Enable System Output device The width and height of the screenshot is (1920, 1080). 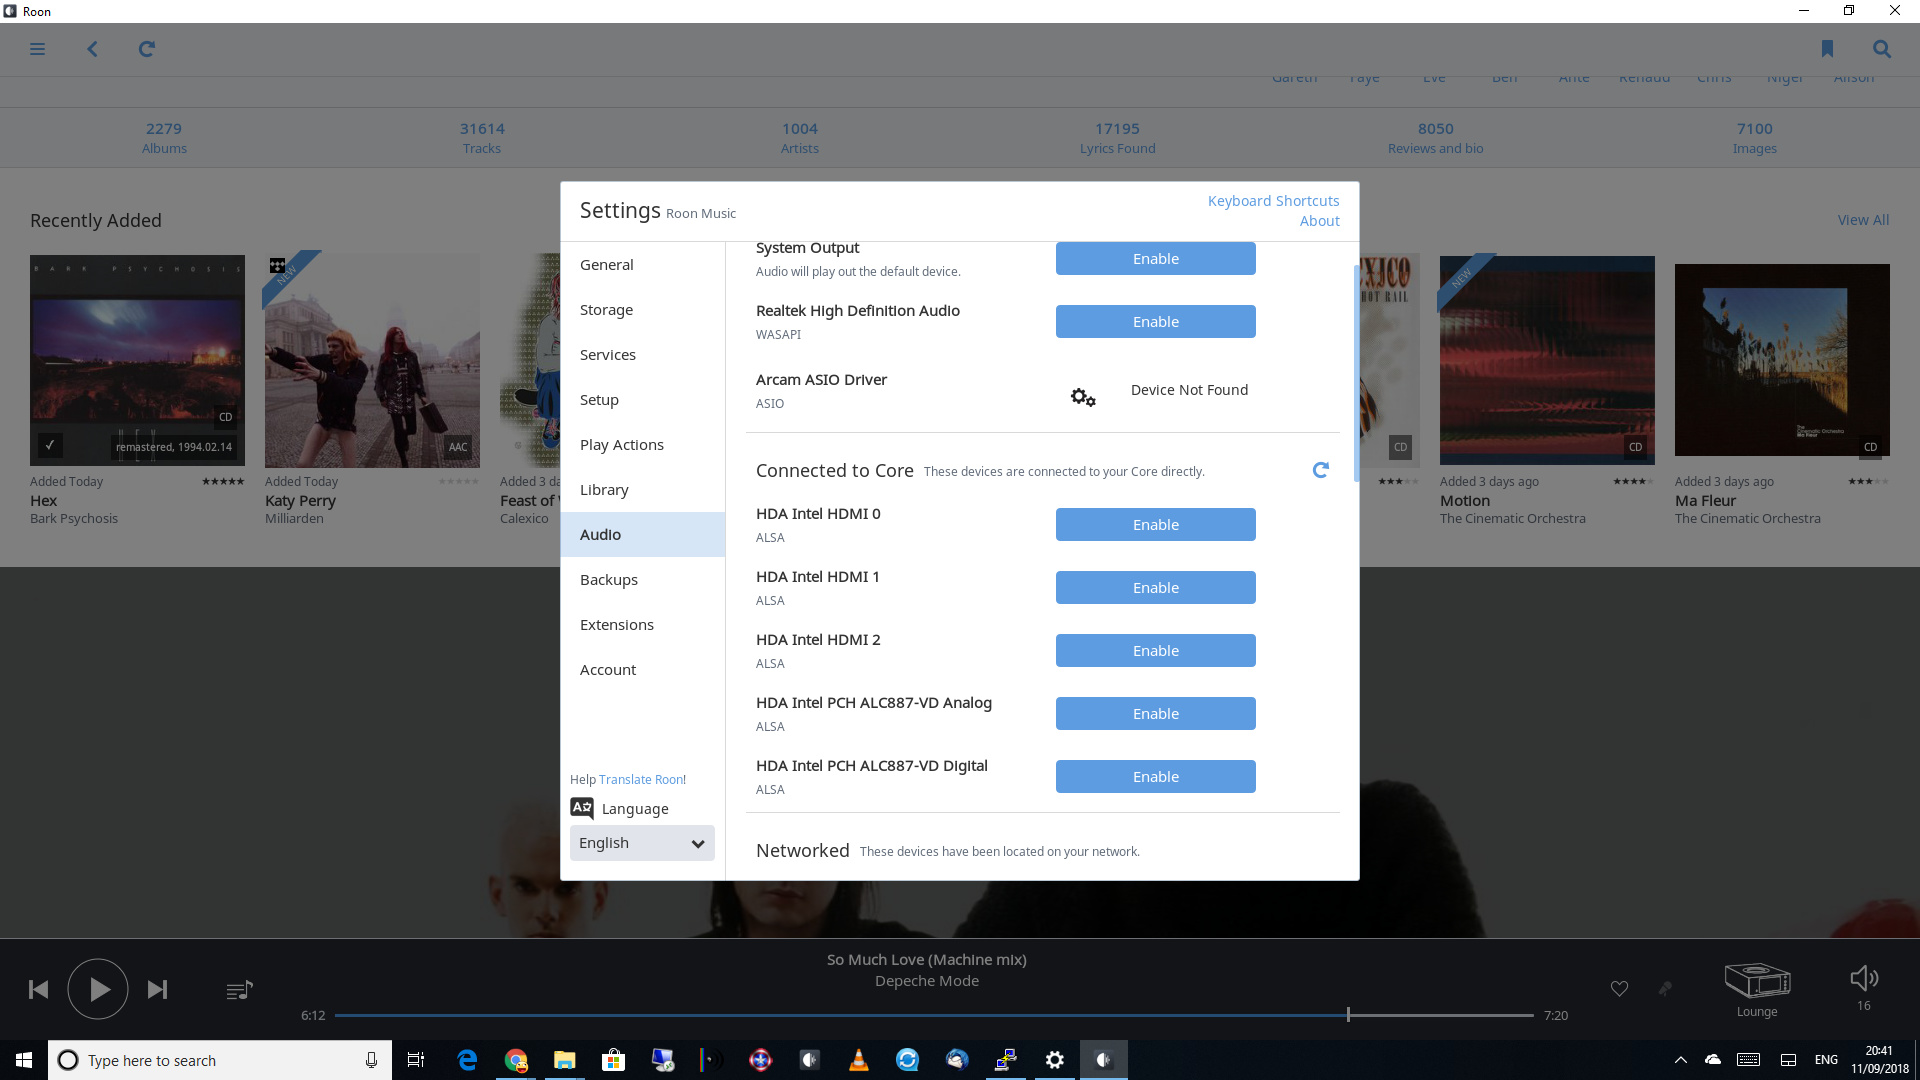click(1156, 258)
